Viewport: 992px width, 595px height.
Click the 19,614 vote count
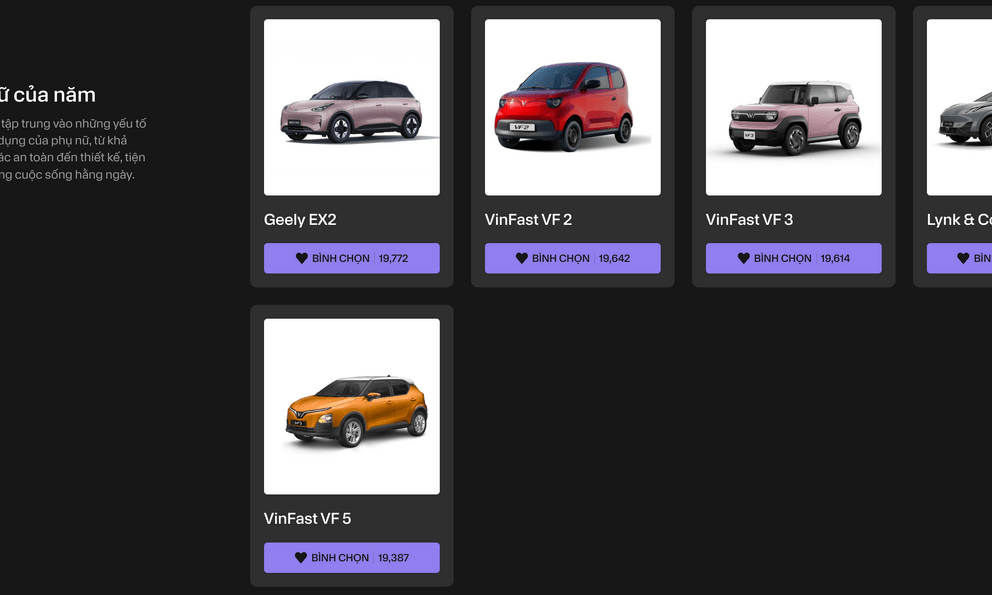[835, 258]
